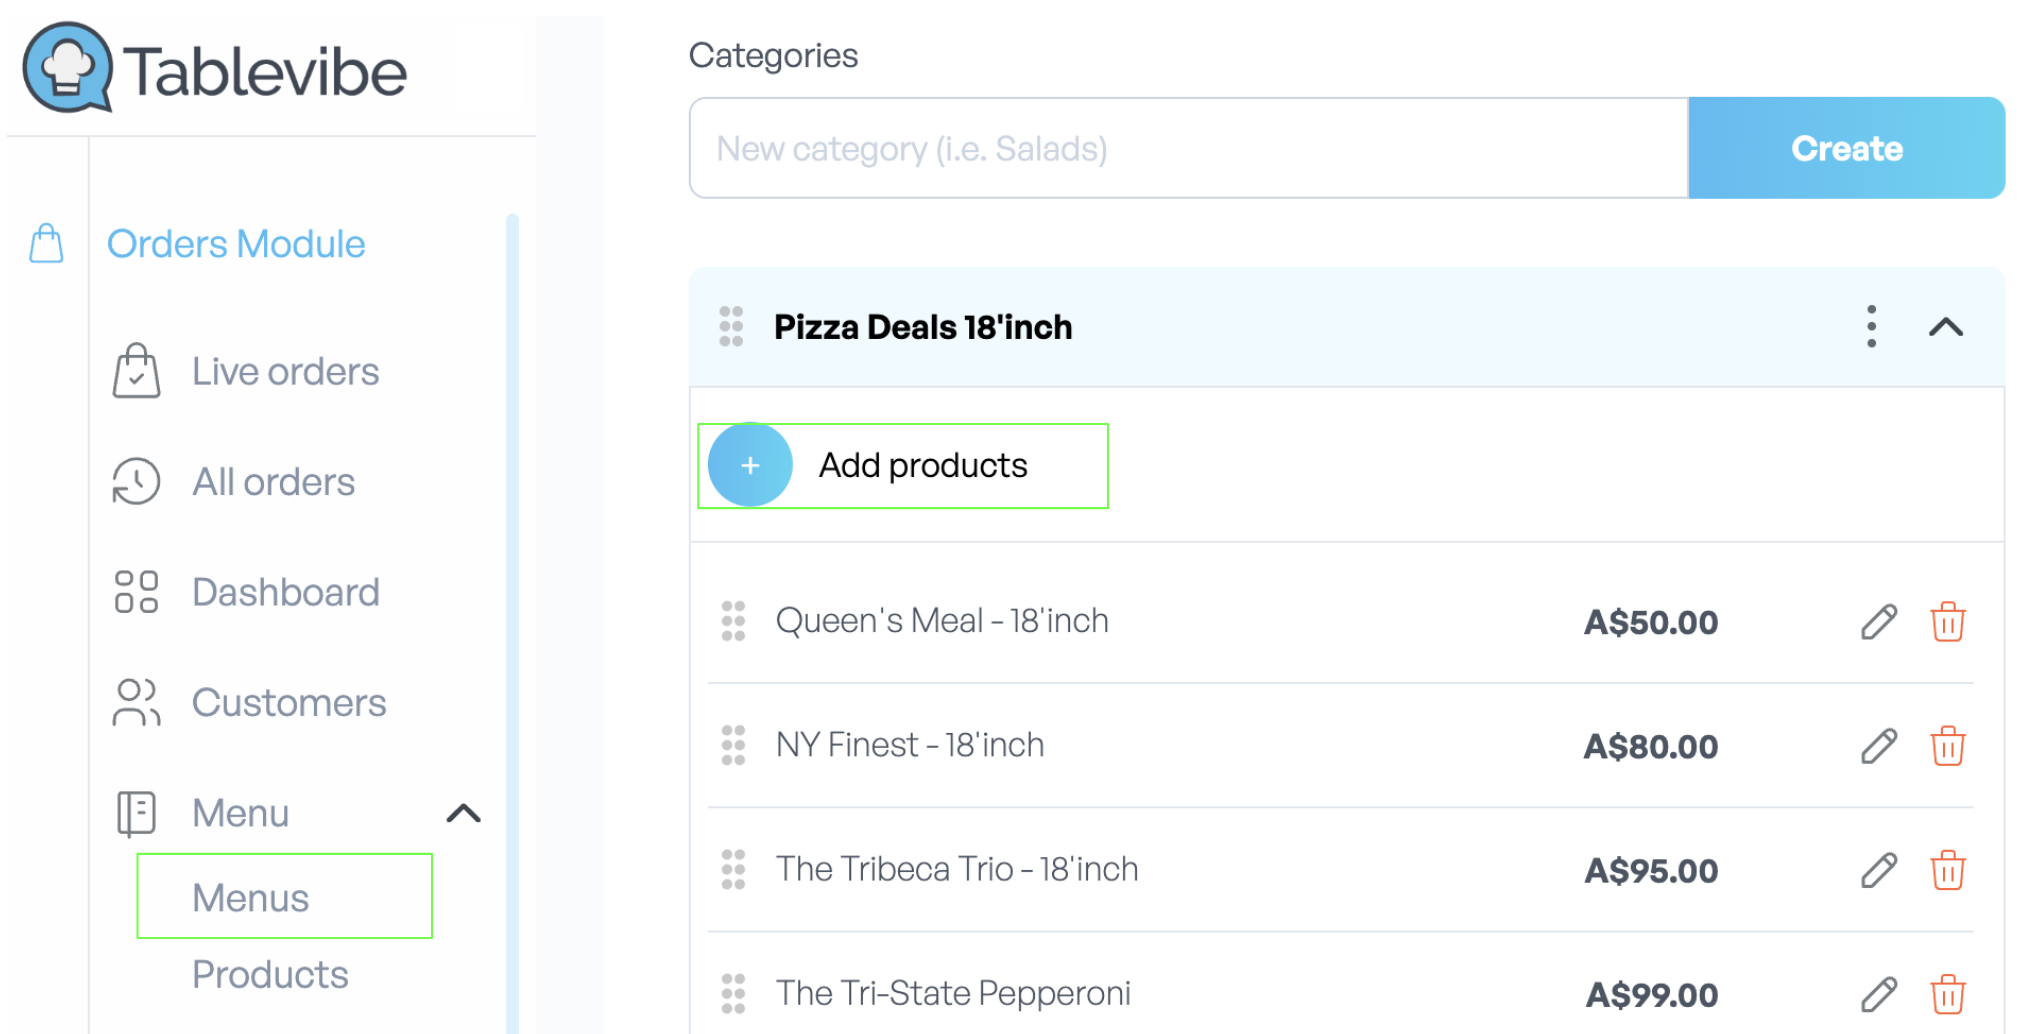Click drag handle icon for Pizza Deals 18'inch

[731, 327]
